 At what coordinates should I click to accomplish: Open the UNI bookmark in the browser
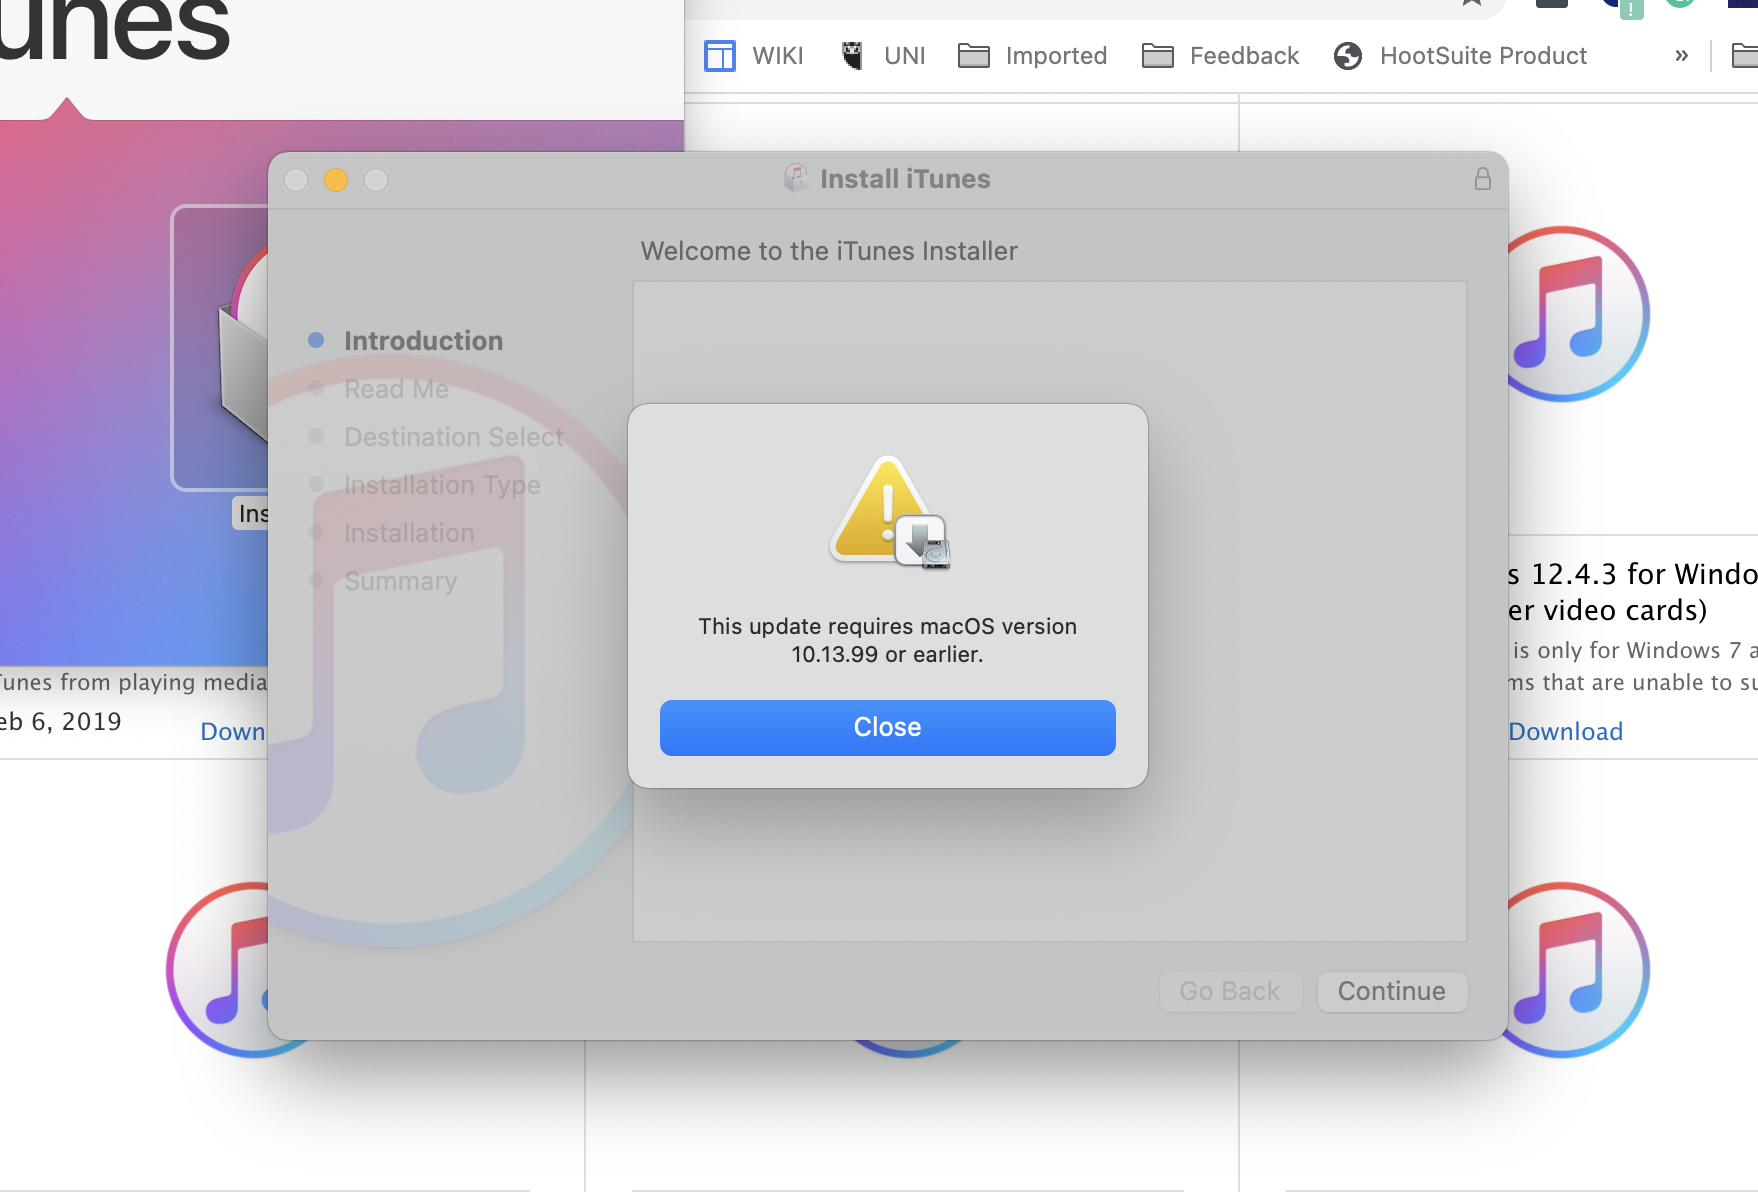883,56
